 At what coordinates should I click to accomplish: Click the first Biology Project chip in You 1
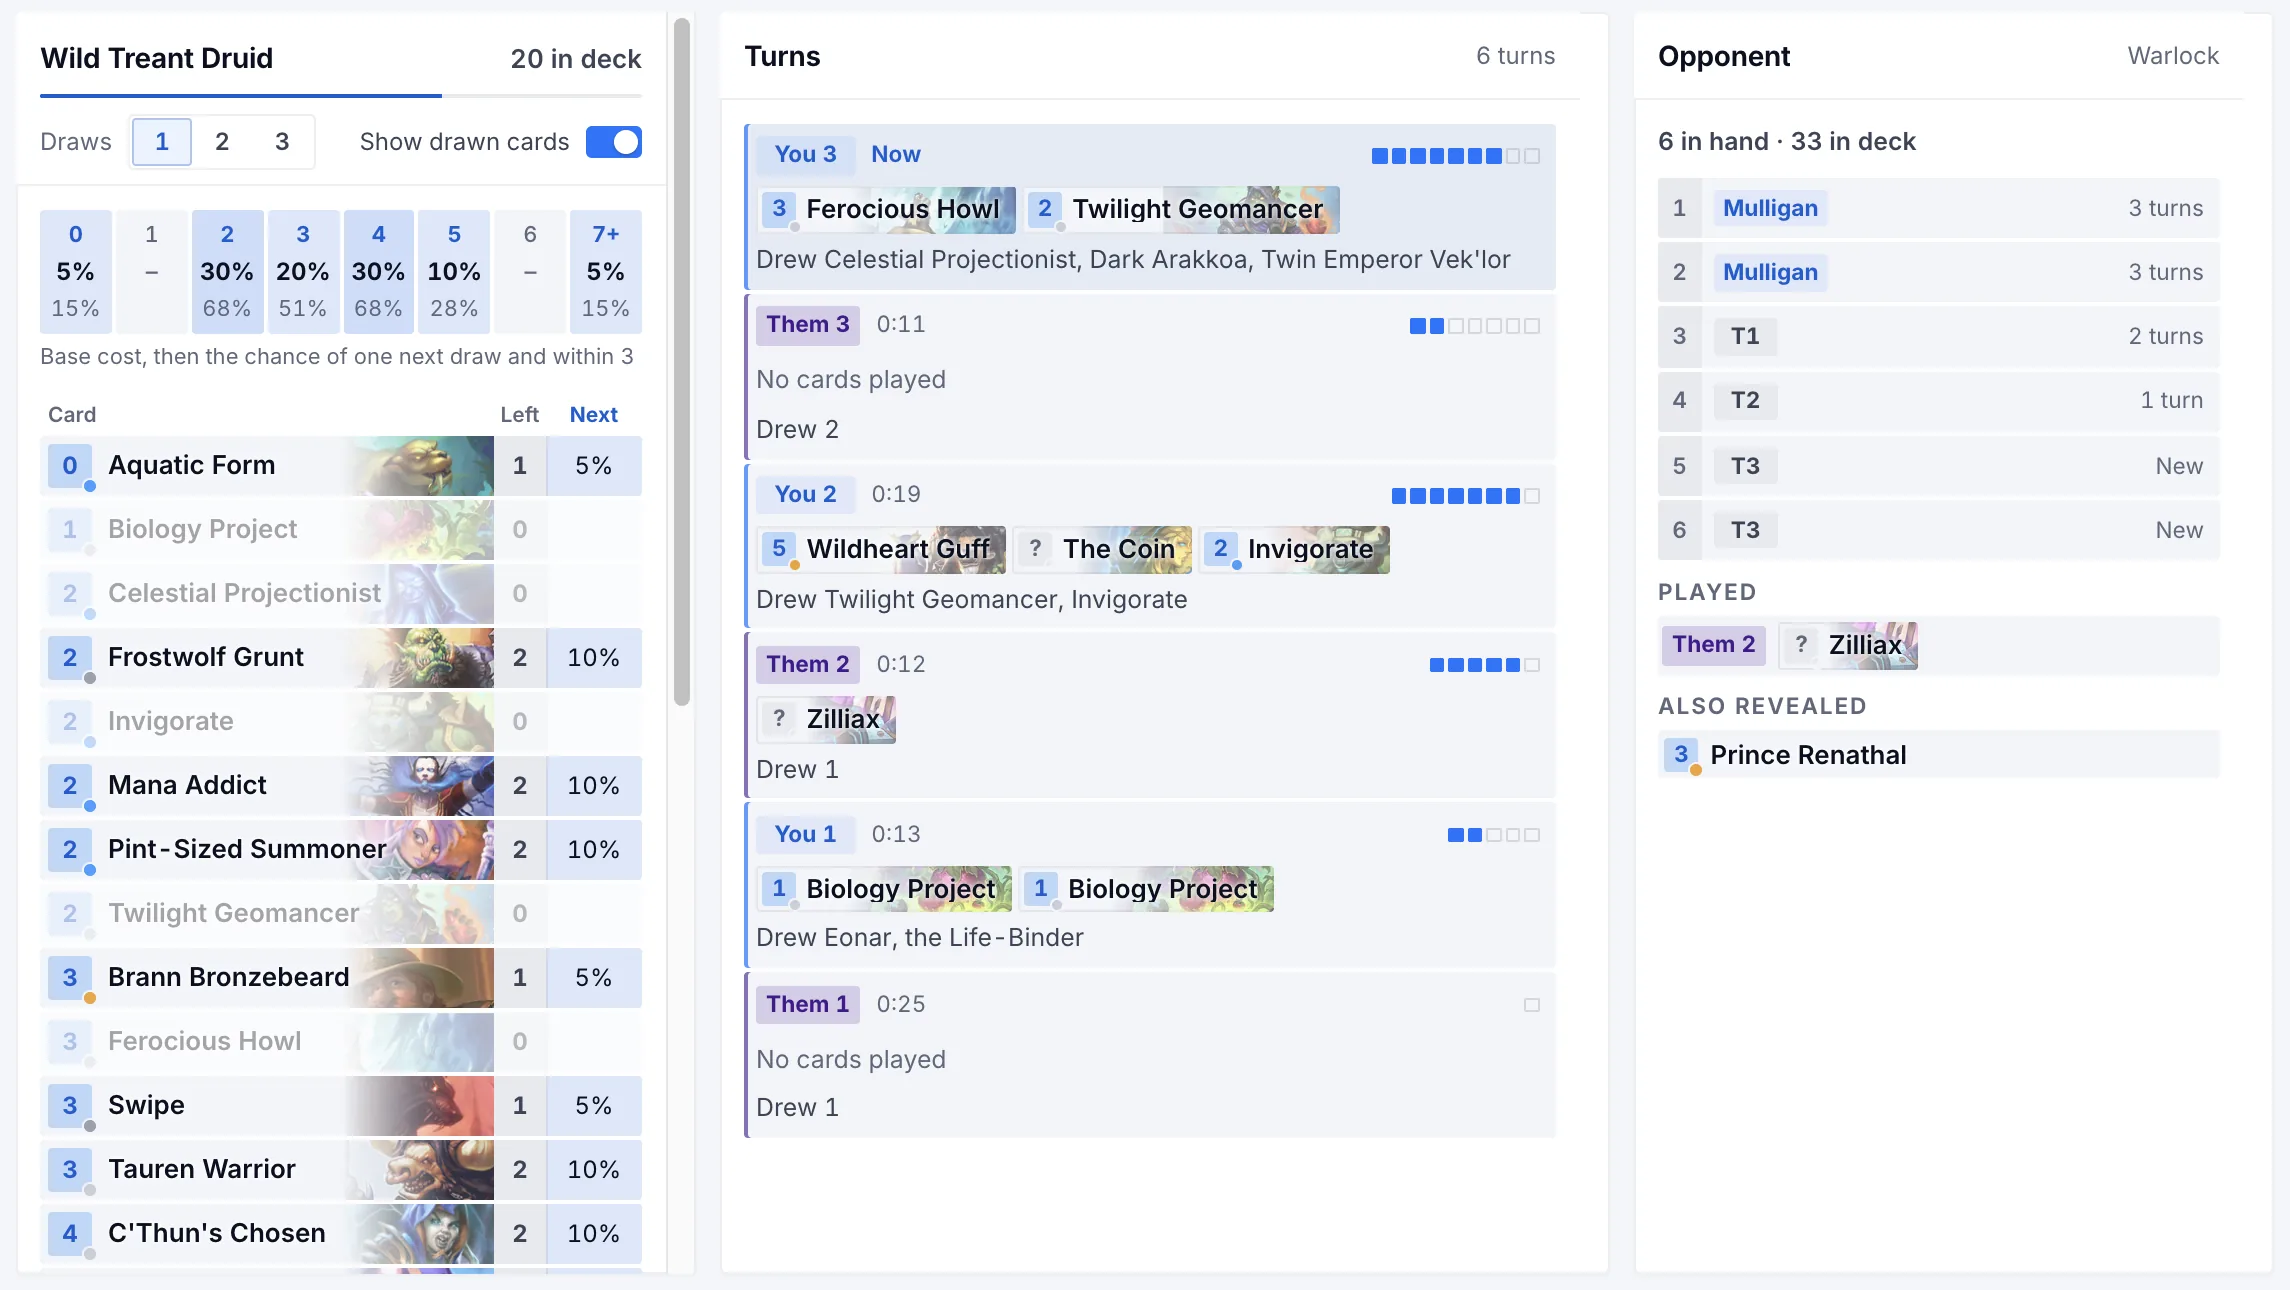pyautogui.click(x=884, y=889)
